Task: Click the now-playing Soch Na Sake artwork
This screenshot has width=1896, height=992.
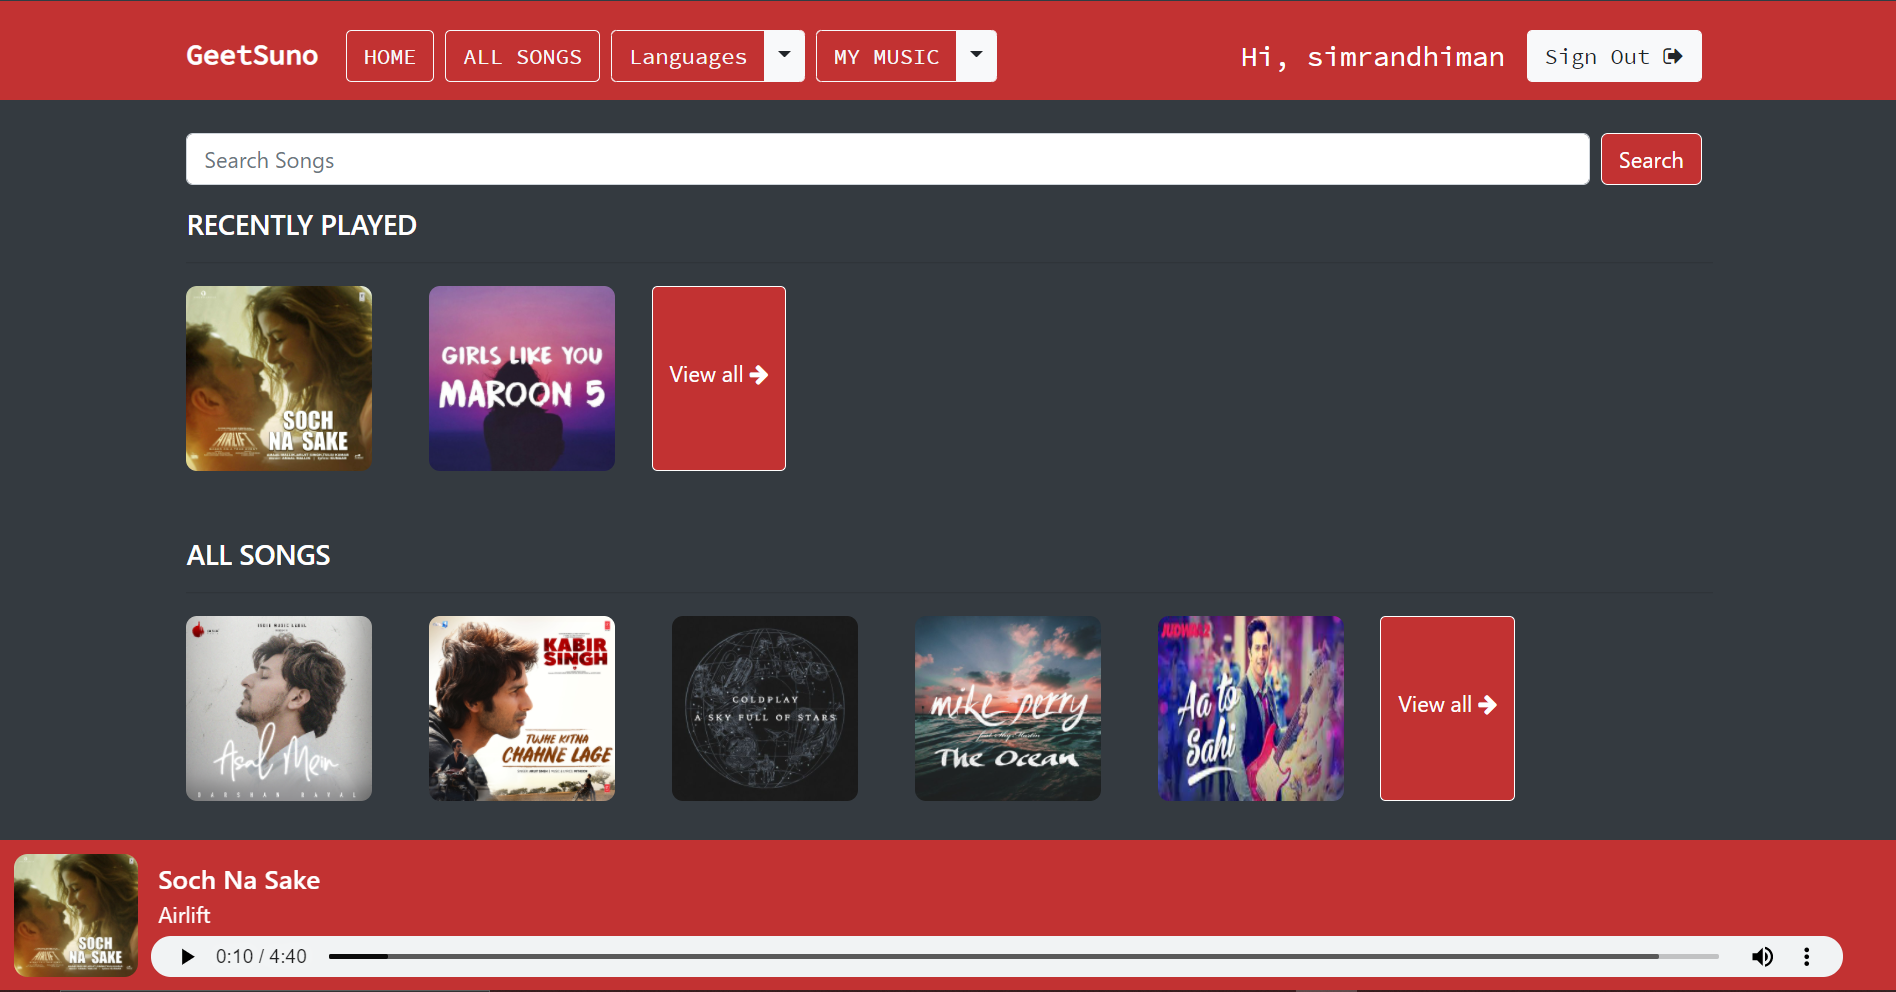Action: 76,915
